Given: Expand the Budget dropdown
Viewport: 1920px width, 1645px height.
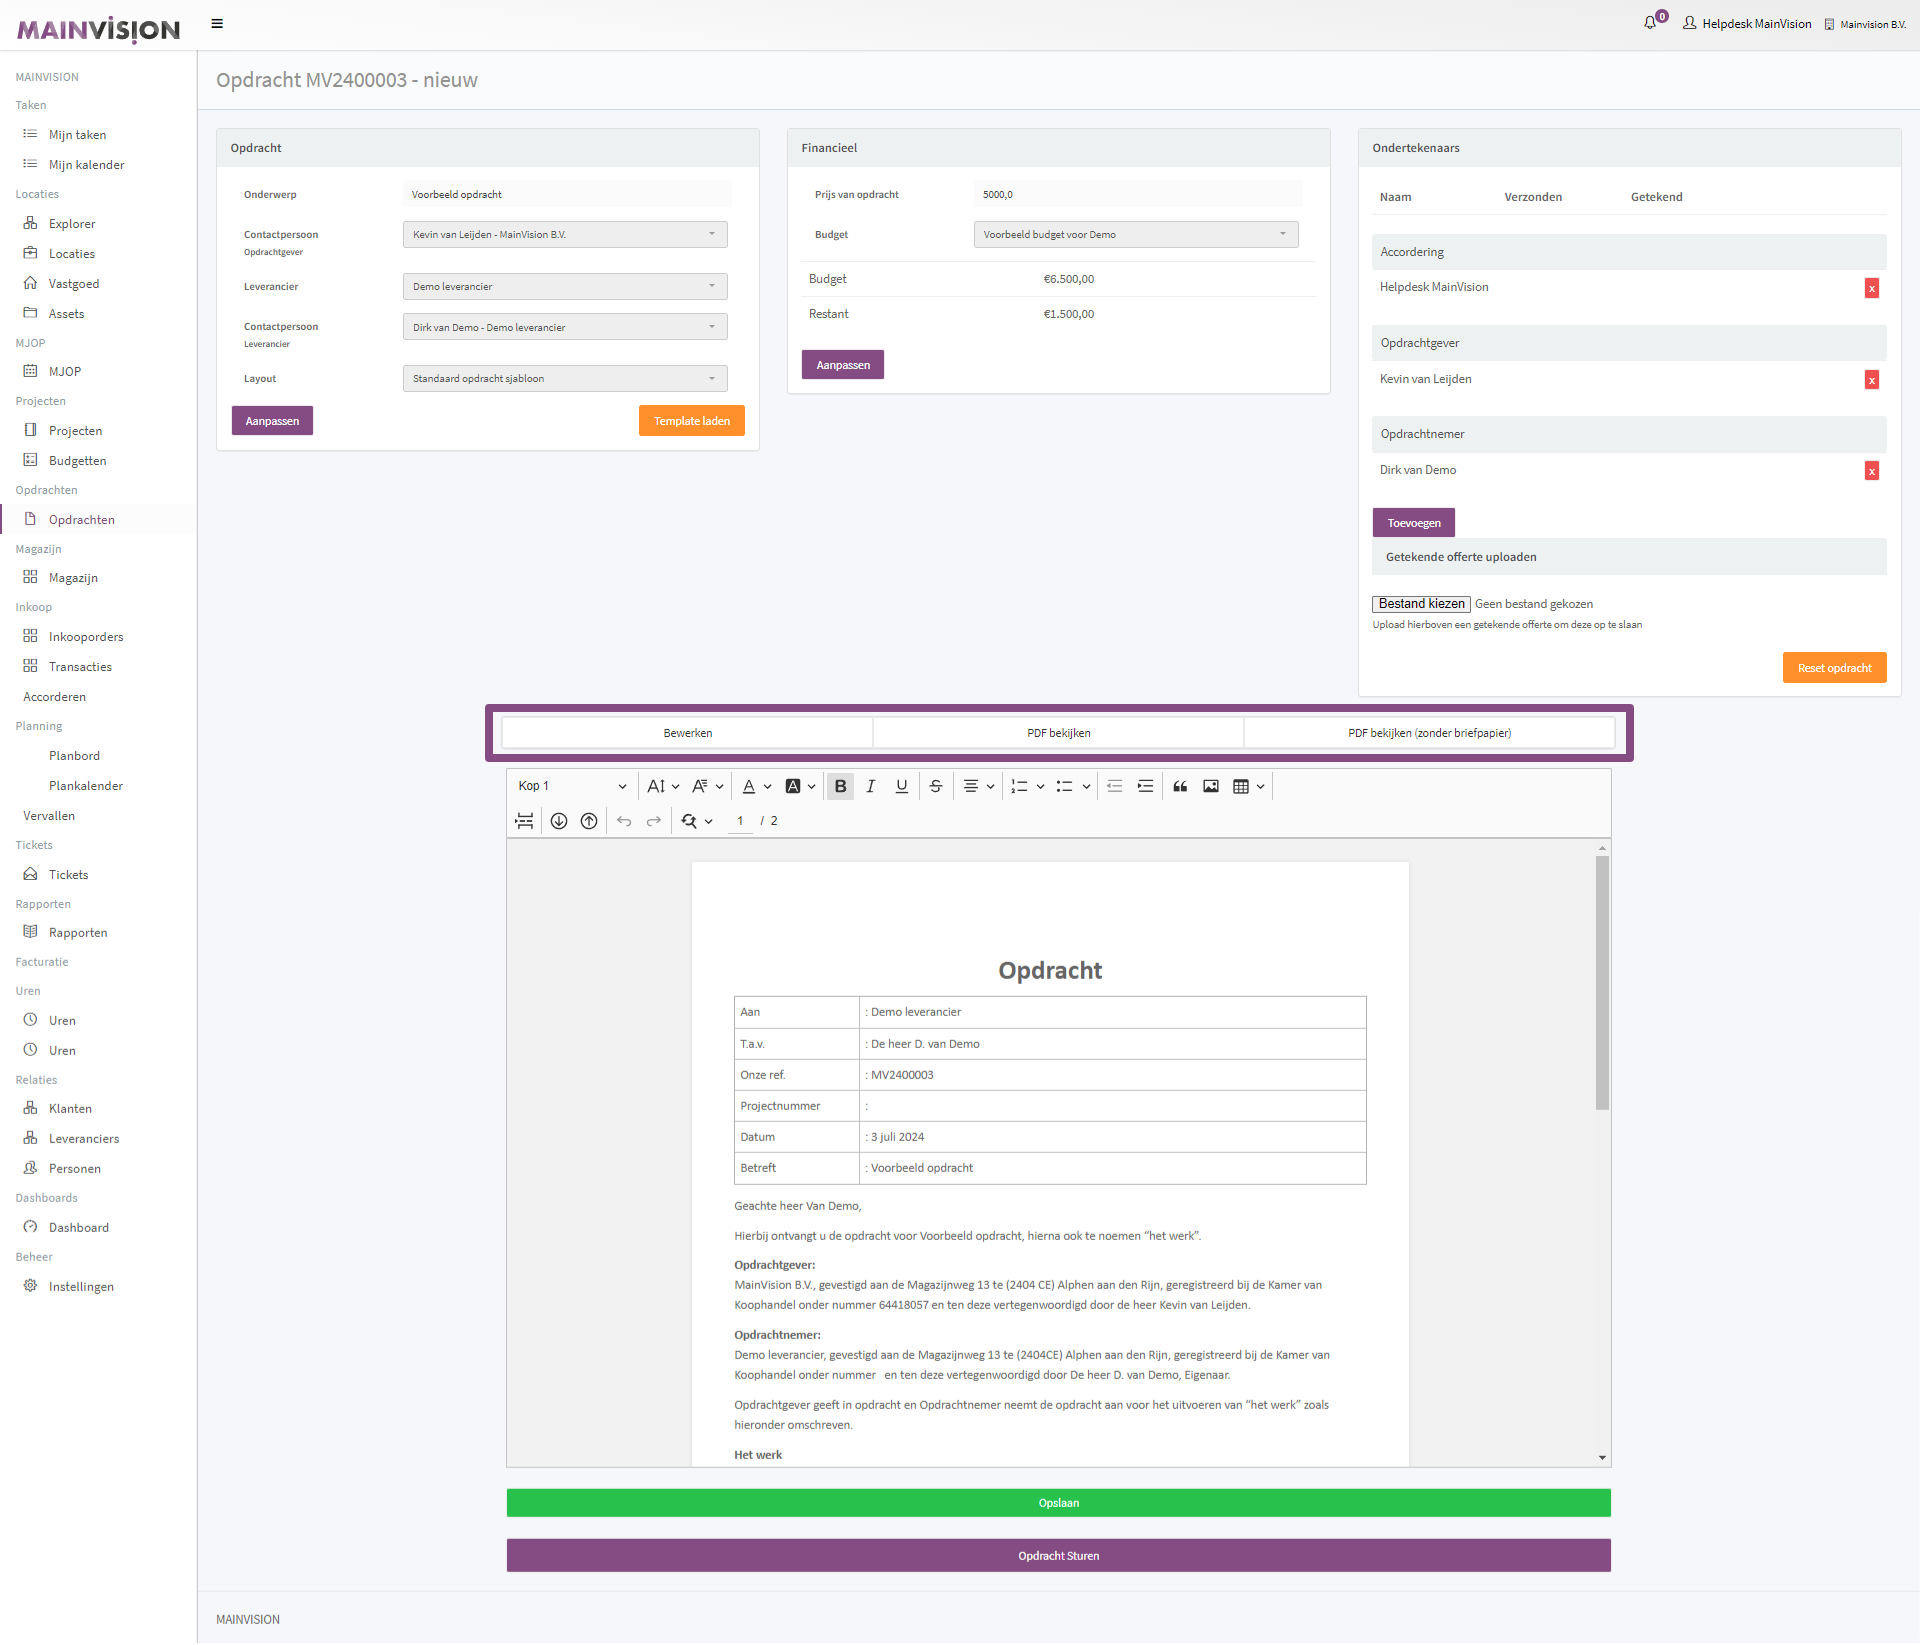Looking at the screenshot, I should (x=1135, y=235).
